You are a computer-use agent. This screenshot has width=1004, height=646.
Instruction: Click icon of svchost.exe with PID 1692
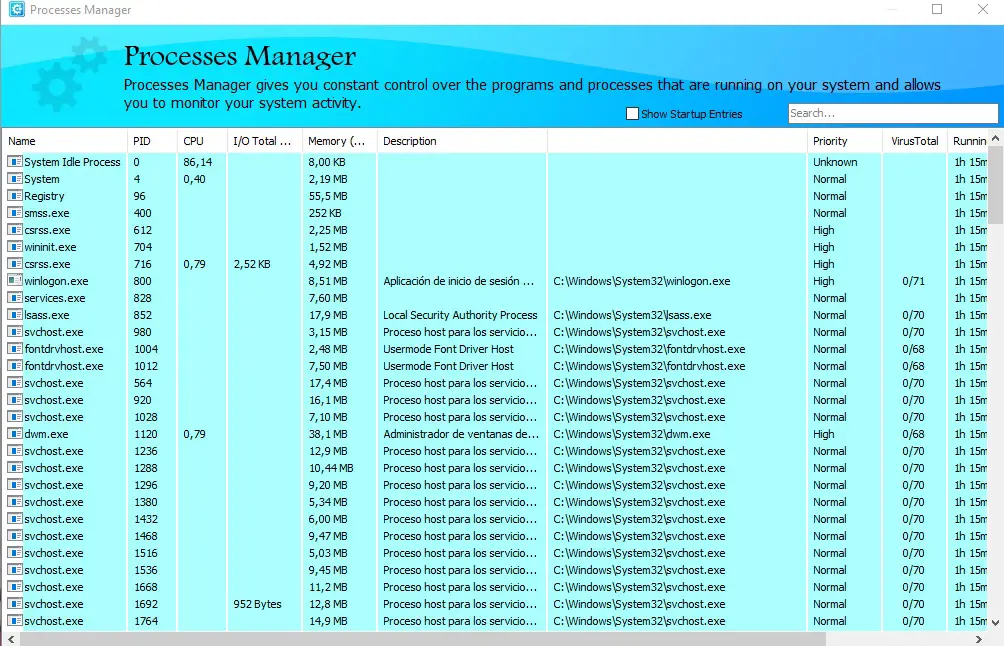(15, 604)
